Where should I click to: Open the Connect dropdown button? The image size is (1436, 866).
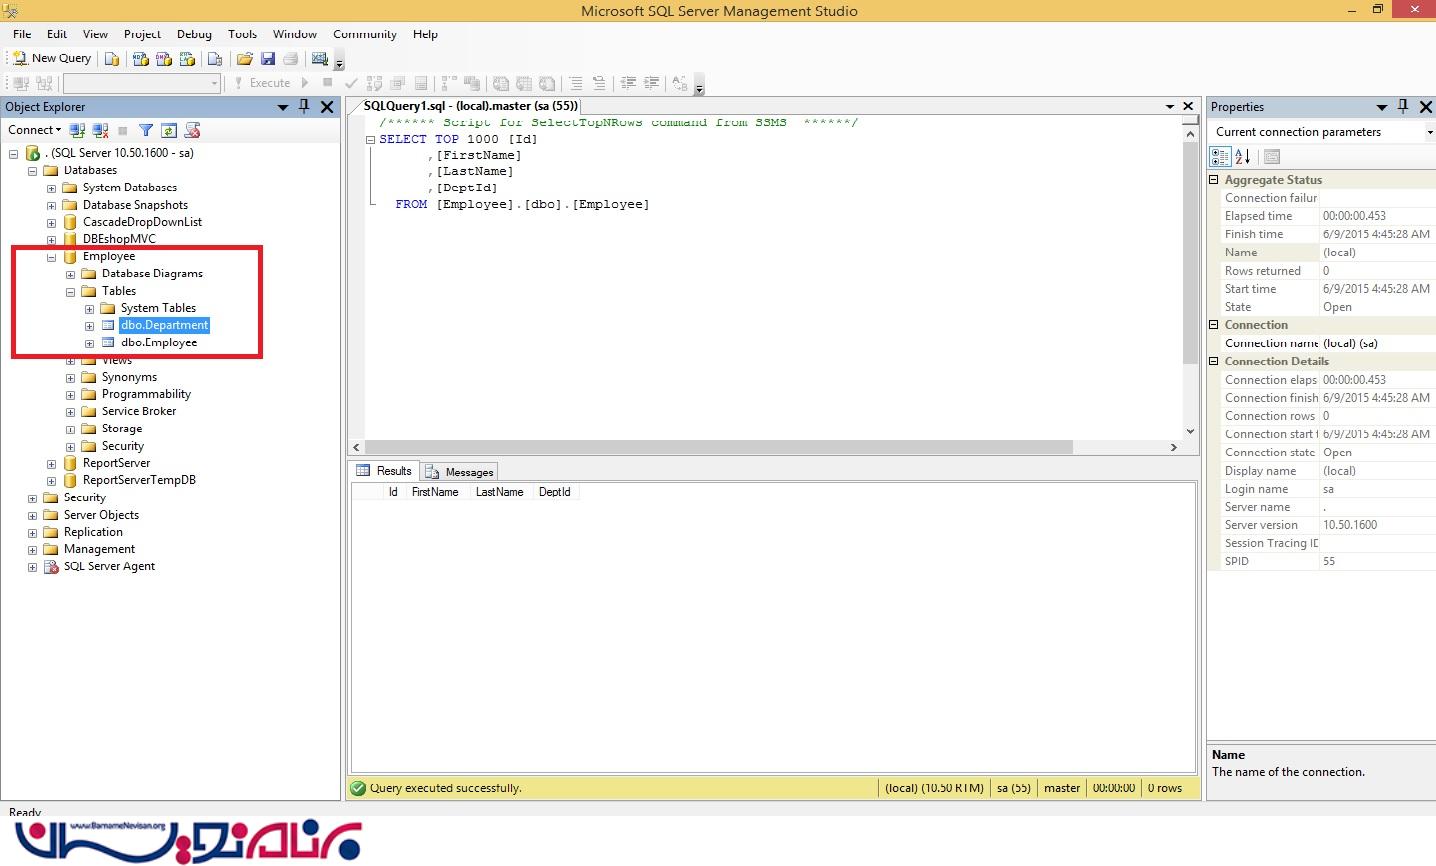34,130
